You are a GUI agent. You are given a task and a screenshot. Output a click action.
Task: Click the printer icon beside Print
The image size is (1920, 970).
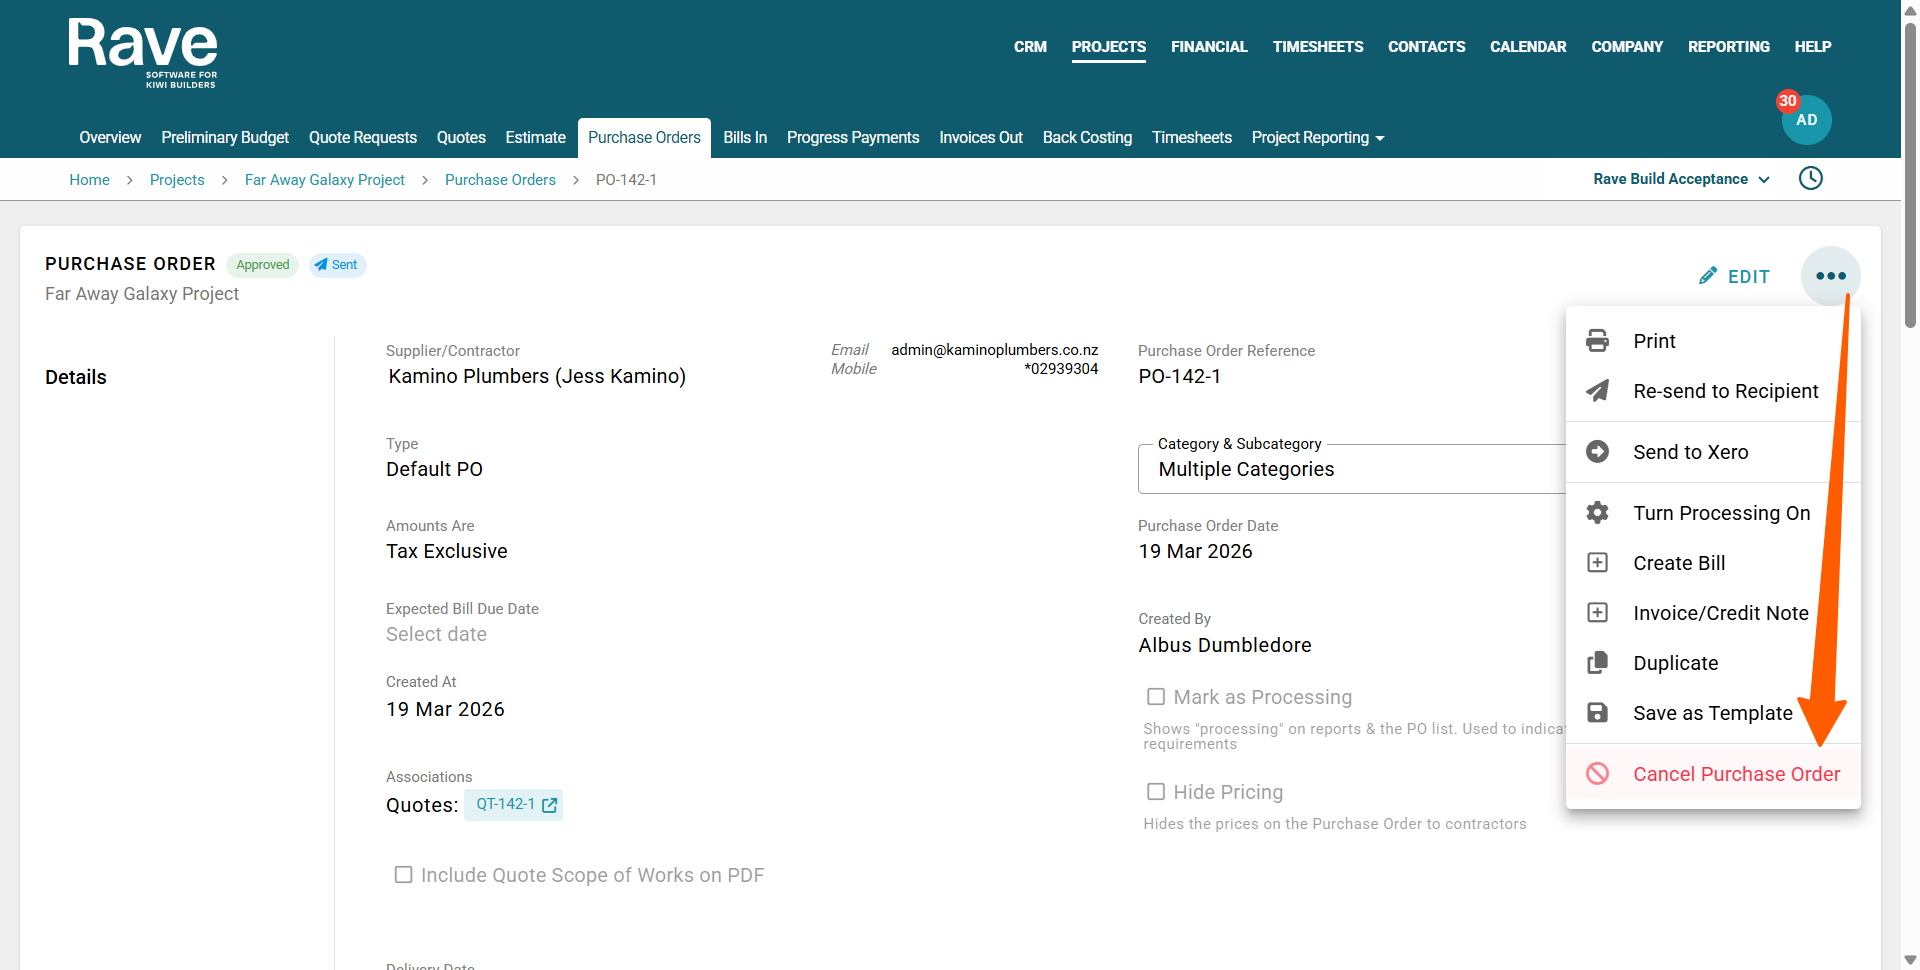click(1598, 341)
